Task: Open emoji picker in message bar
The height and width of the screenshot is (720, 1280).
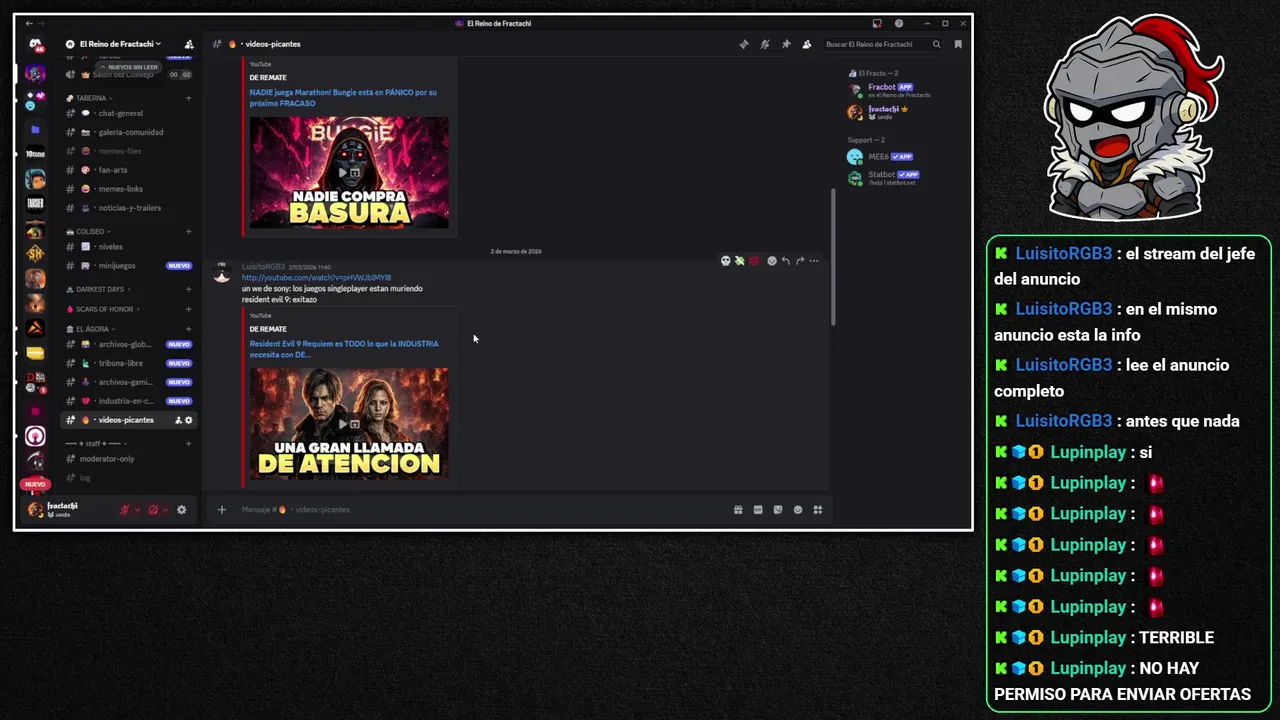Action: [798, 510]
